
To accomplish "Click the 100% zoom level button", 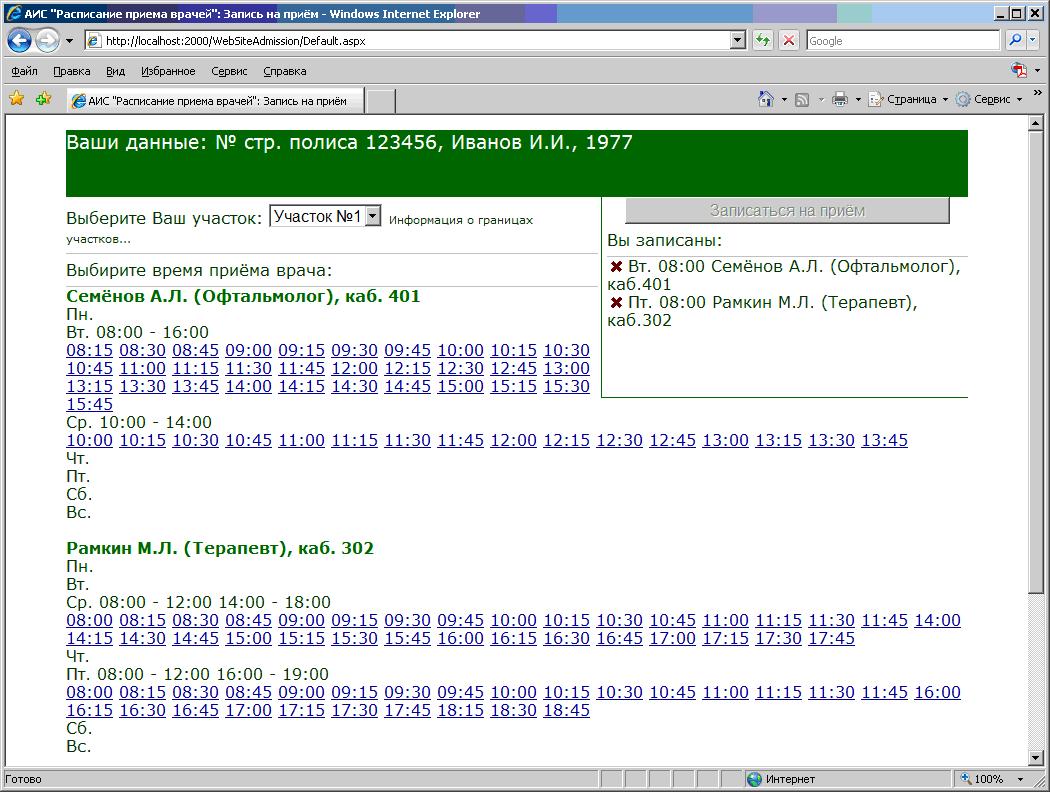I will coord(982,779).
